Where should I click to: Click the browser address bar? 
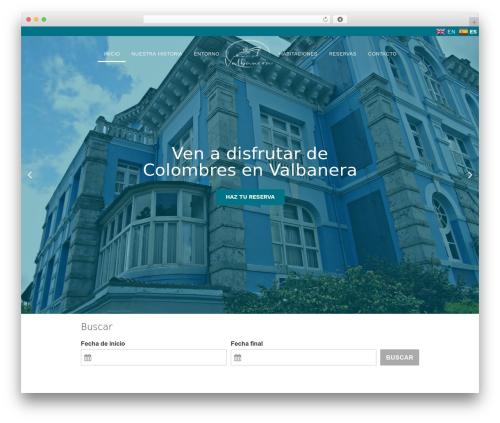pos(237,19)
